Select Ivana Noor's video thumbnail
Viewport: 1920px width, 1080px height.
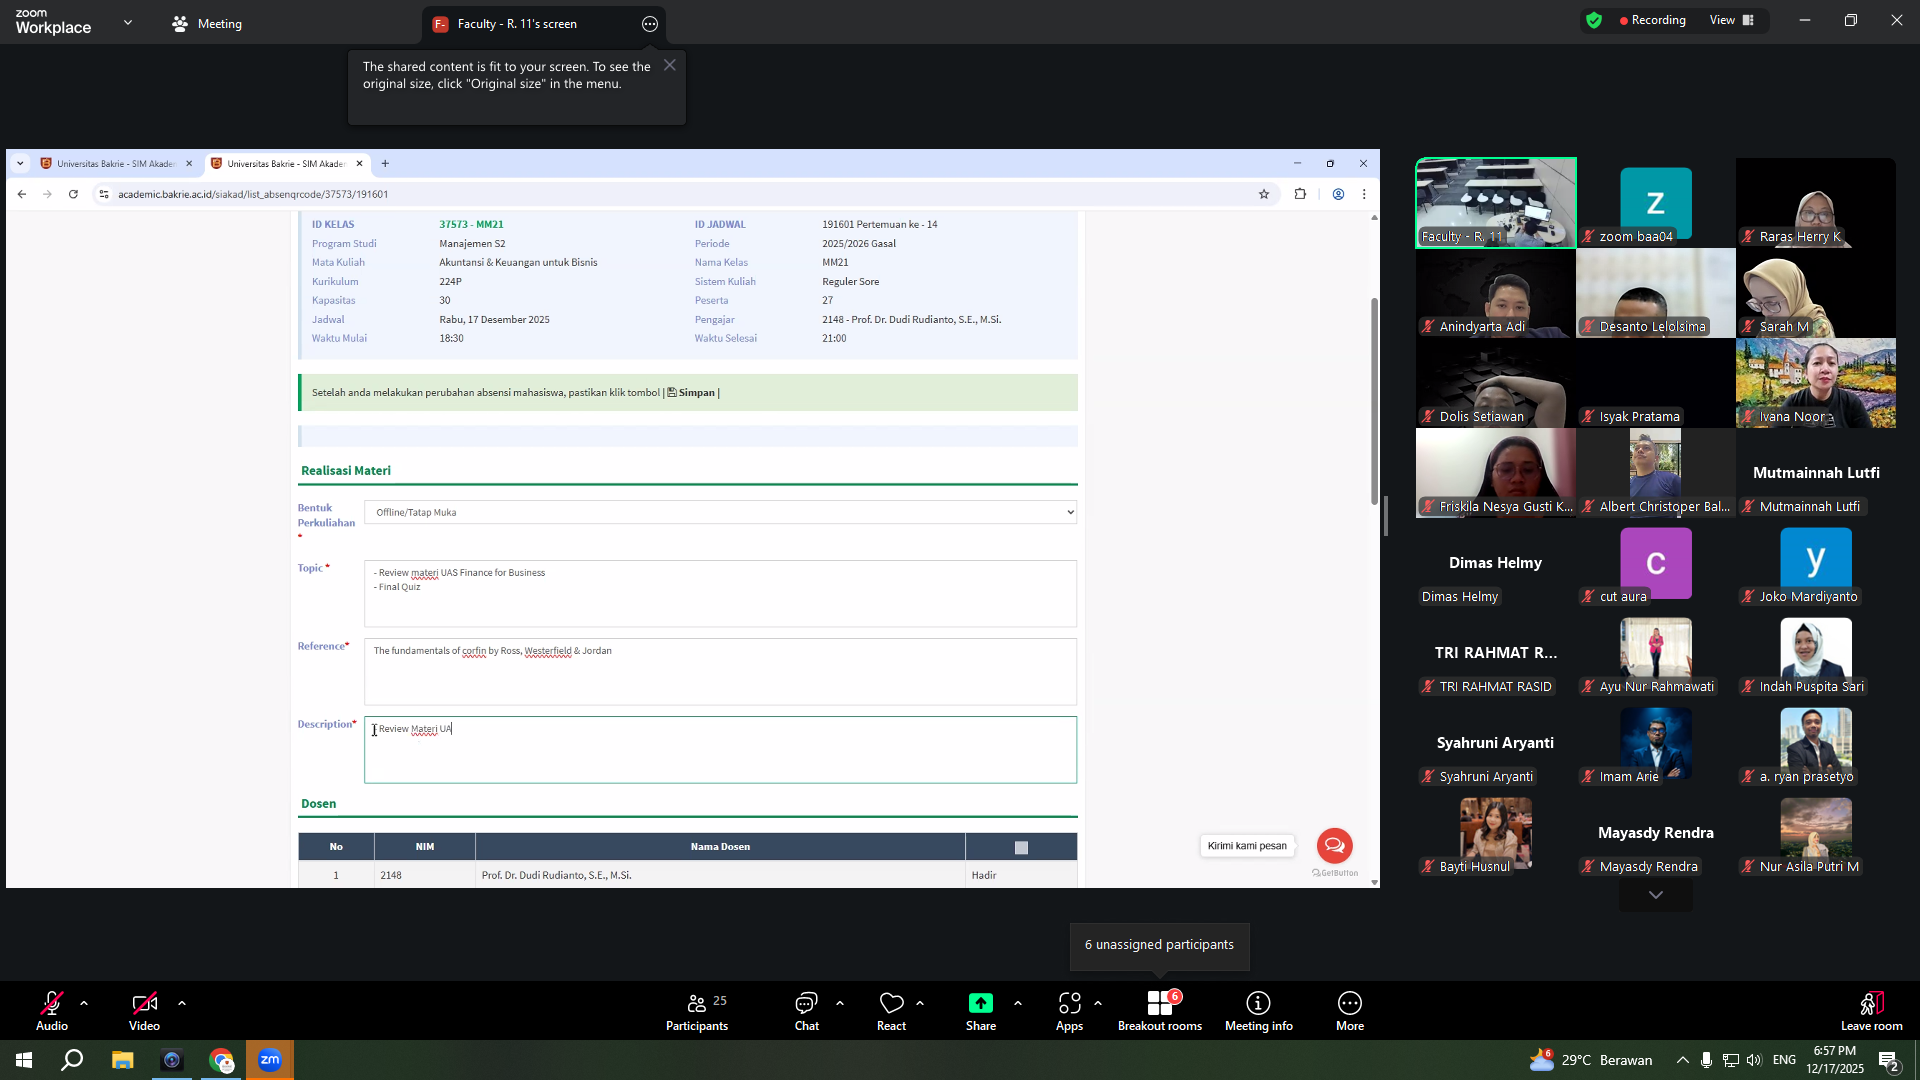[1816, 383]
